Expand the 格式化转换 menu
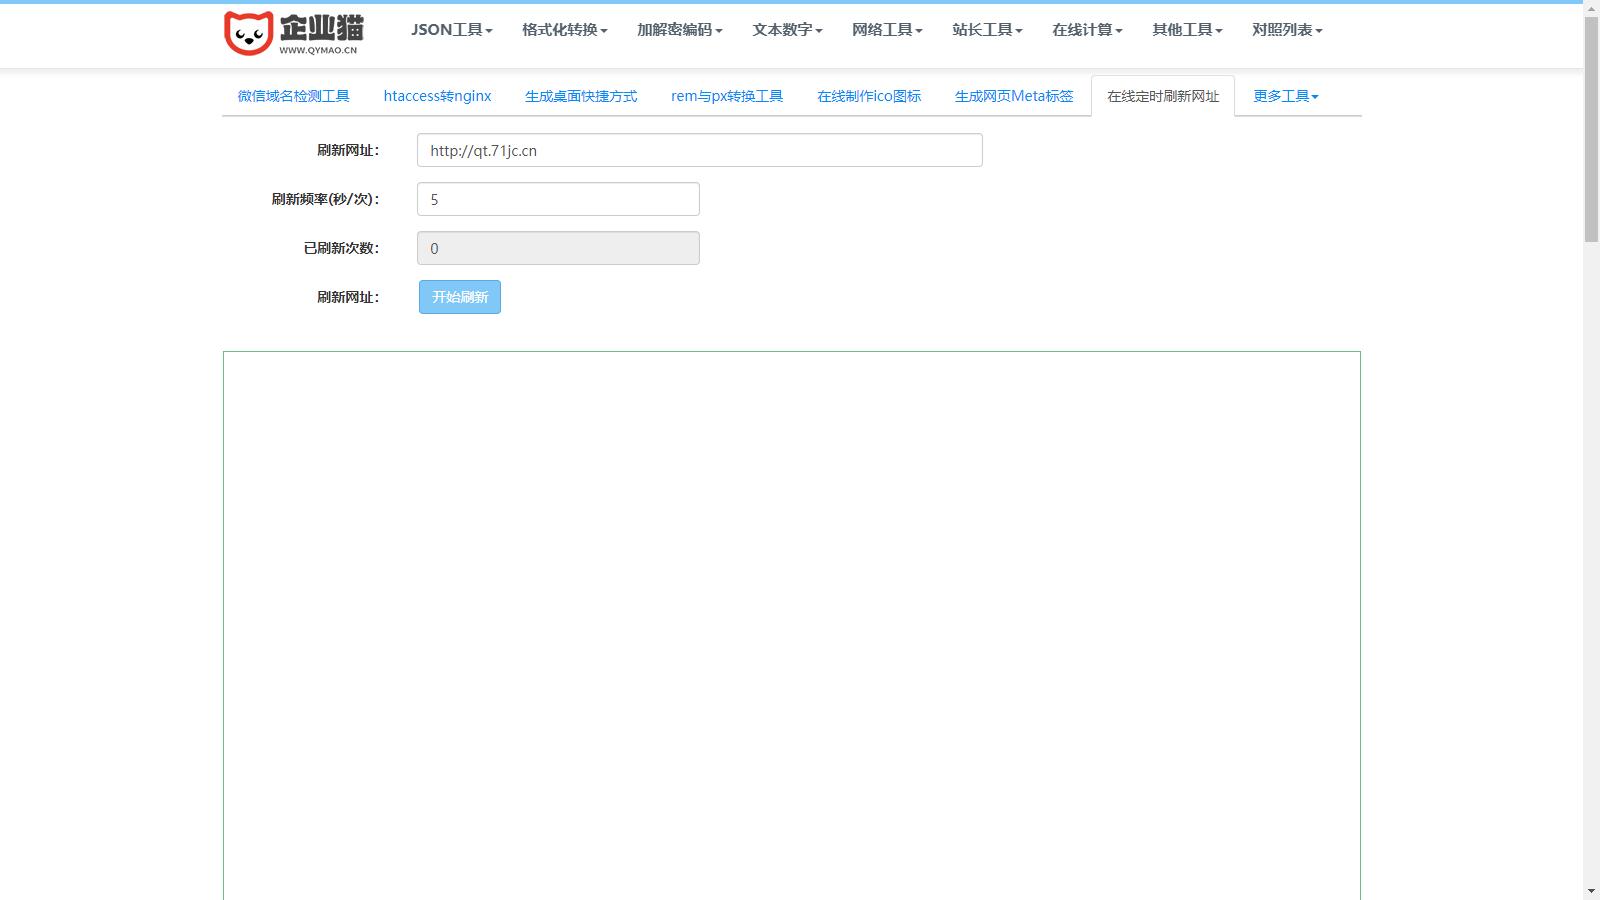Screen dimensions: 1600x900 click(x=564, y=30)
